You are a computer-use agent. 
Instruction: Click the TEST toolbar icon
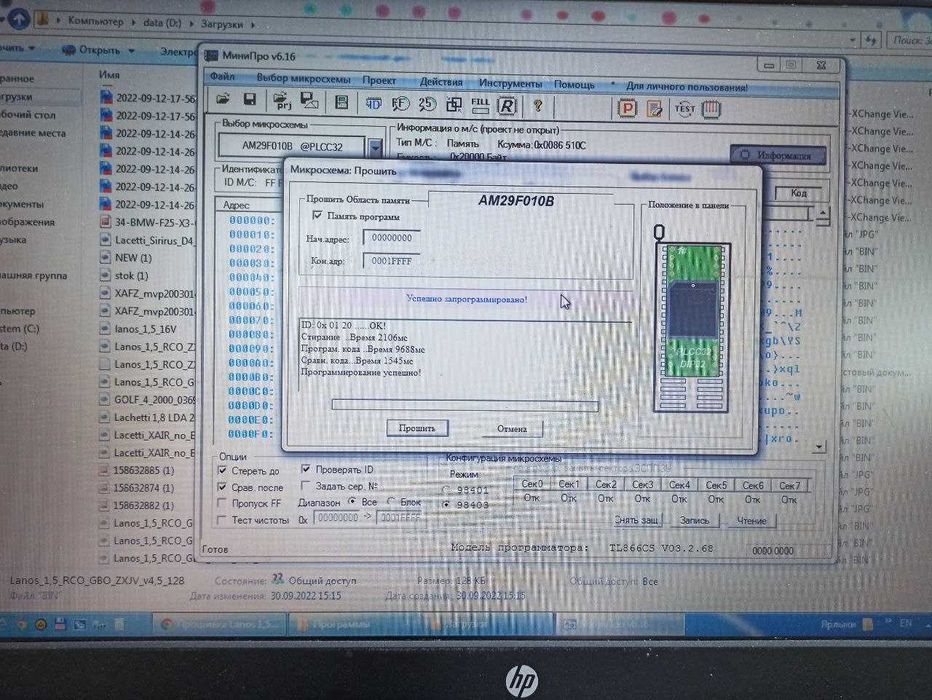click(x=684, y=109)
